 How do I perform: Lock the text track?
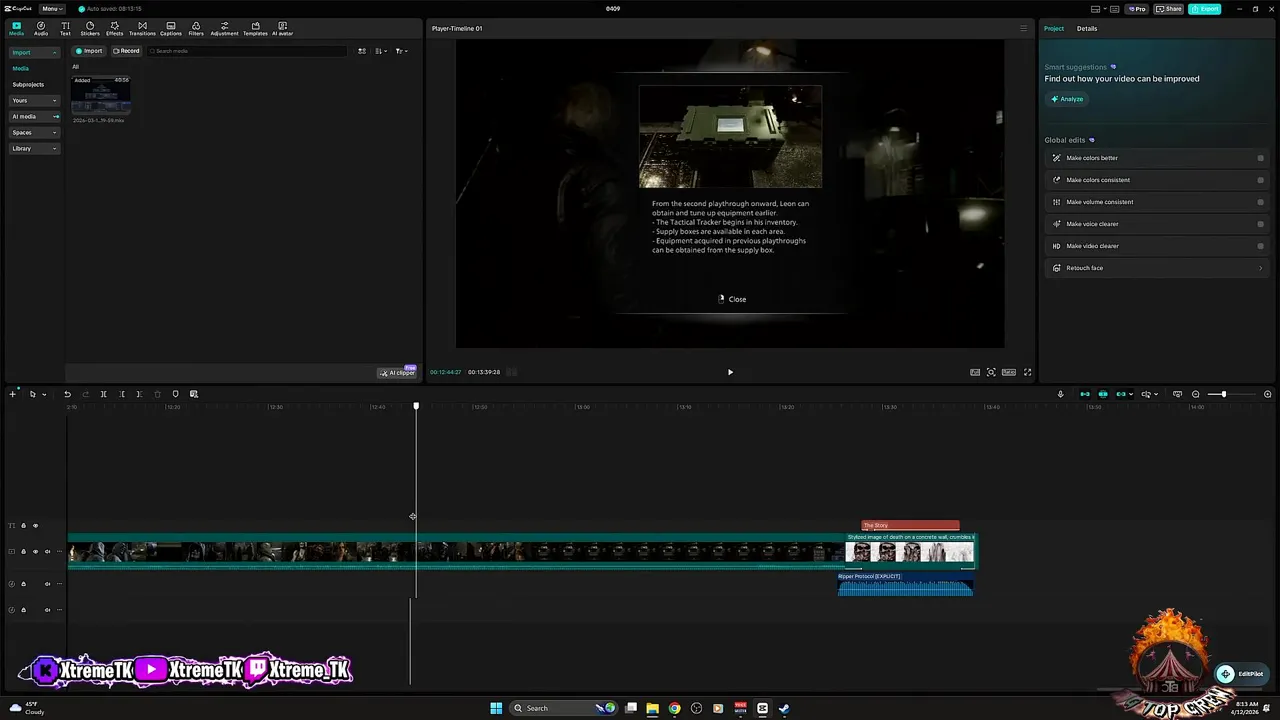pyautogui.click(x=23, y=525)
